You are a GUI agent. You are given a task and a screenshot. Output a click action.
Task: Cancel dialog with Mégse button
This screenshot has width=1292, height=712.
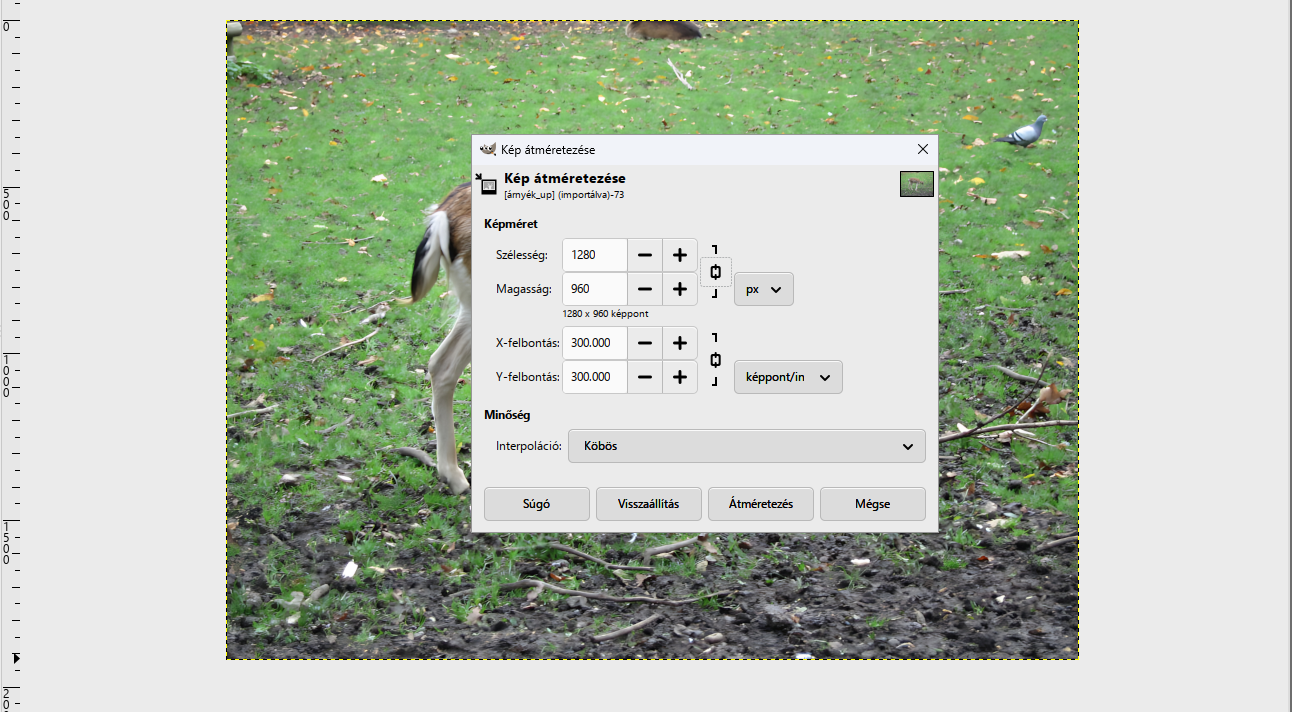click(x=873, y=504)
